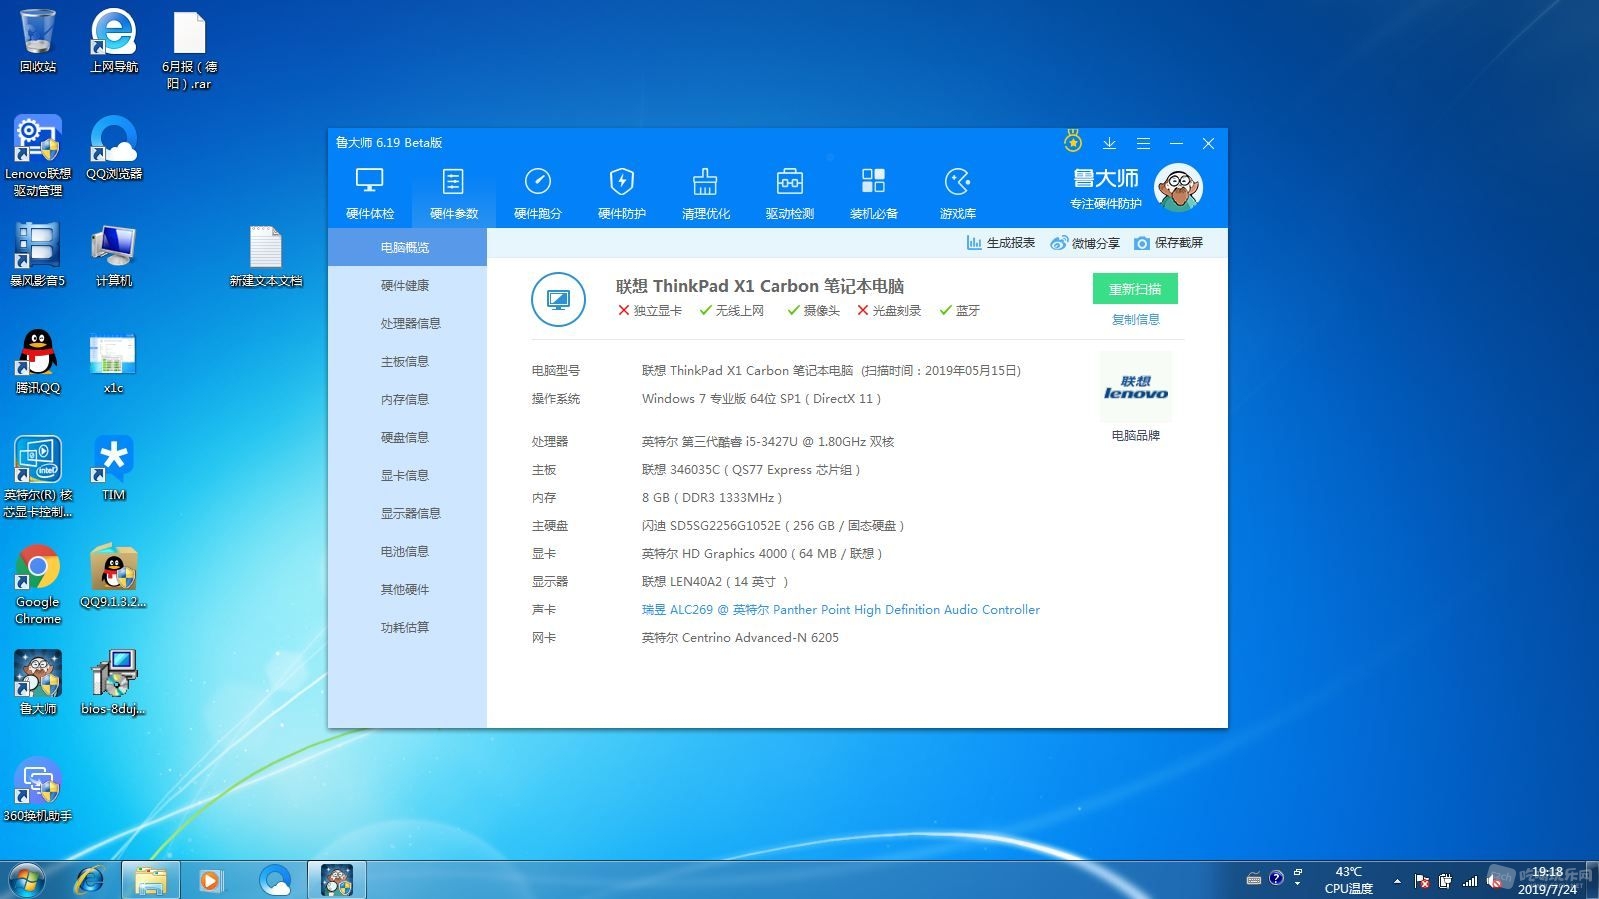Image resolution: width=1599 pixels, height=899 pixels.
Task: Select the TIM desktop icon
Action: point(114,469)
